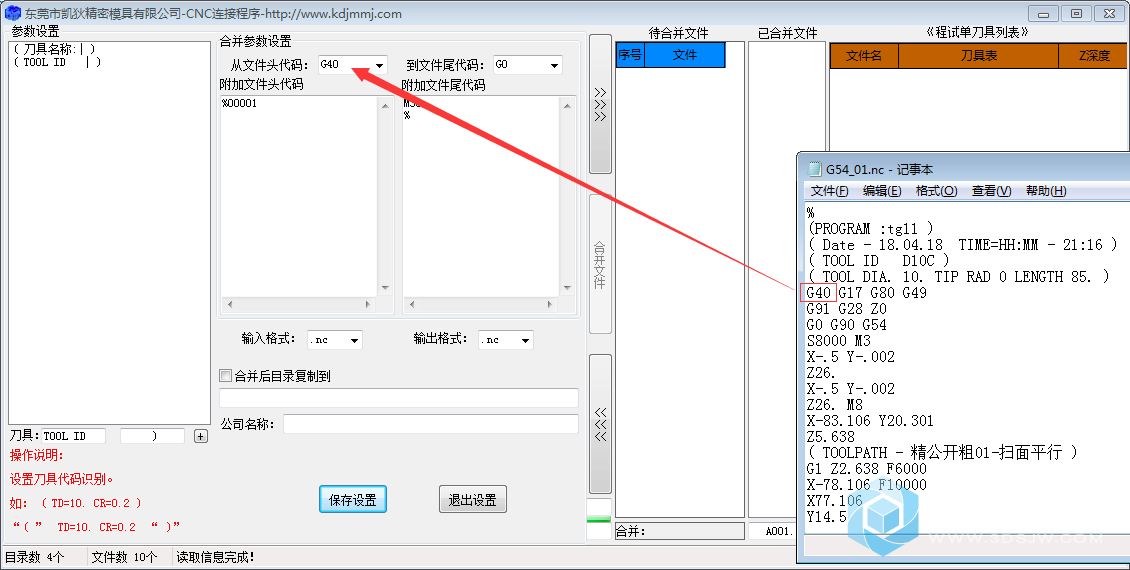Click scroll right arrow of 附加文件头代码 box
The height and width of the screenshot is (570, 1130).
click(x=368, y=305)
